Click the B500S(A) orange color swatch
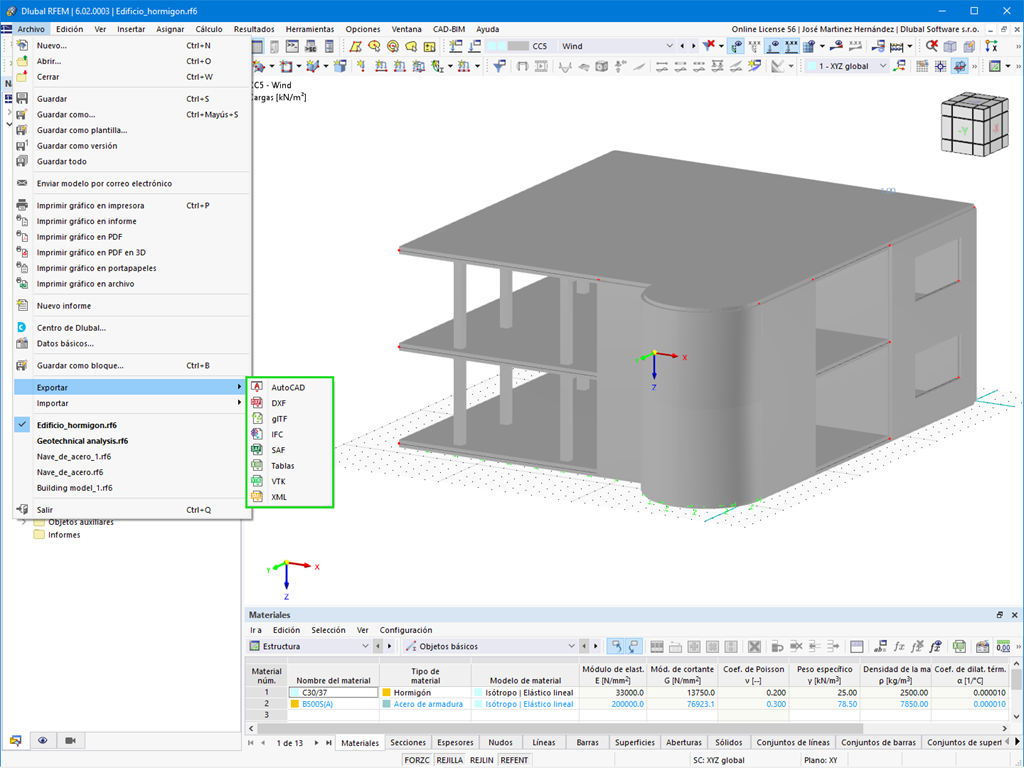The height and width of the screenshot is (768, 1024). tap(295, 704)
